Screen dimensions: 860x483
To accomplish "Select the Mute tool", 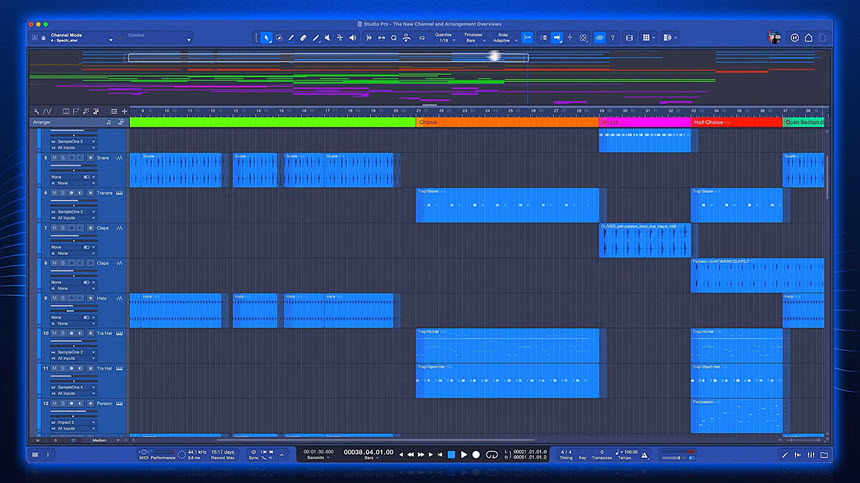I will click(327, 38).
